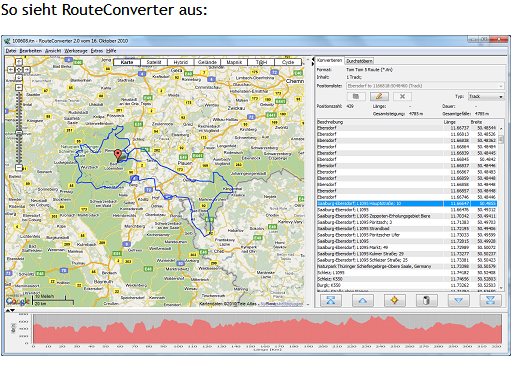The image size is (524, 381).
Task: Move selected position to top of list
Action: point(331,300)
